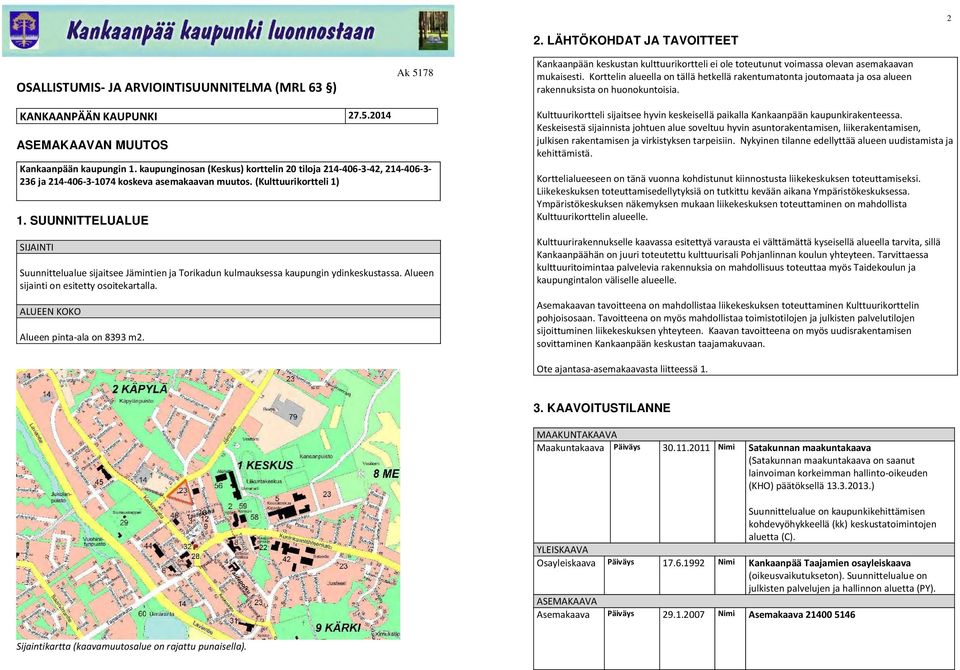
Task: Click the 'KANKAANPÄÄN KAUPUNKI' table cell
Action: pos(181,116)
